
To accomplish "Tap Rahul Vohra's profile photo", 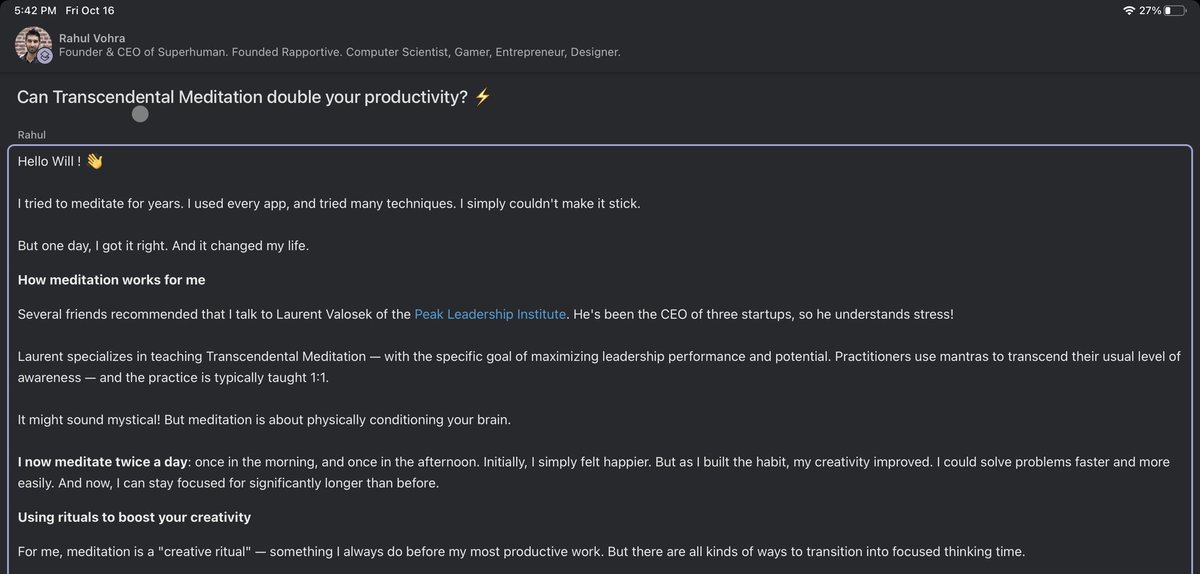I will click(x=33, y=44).
